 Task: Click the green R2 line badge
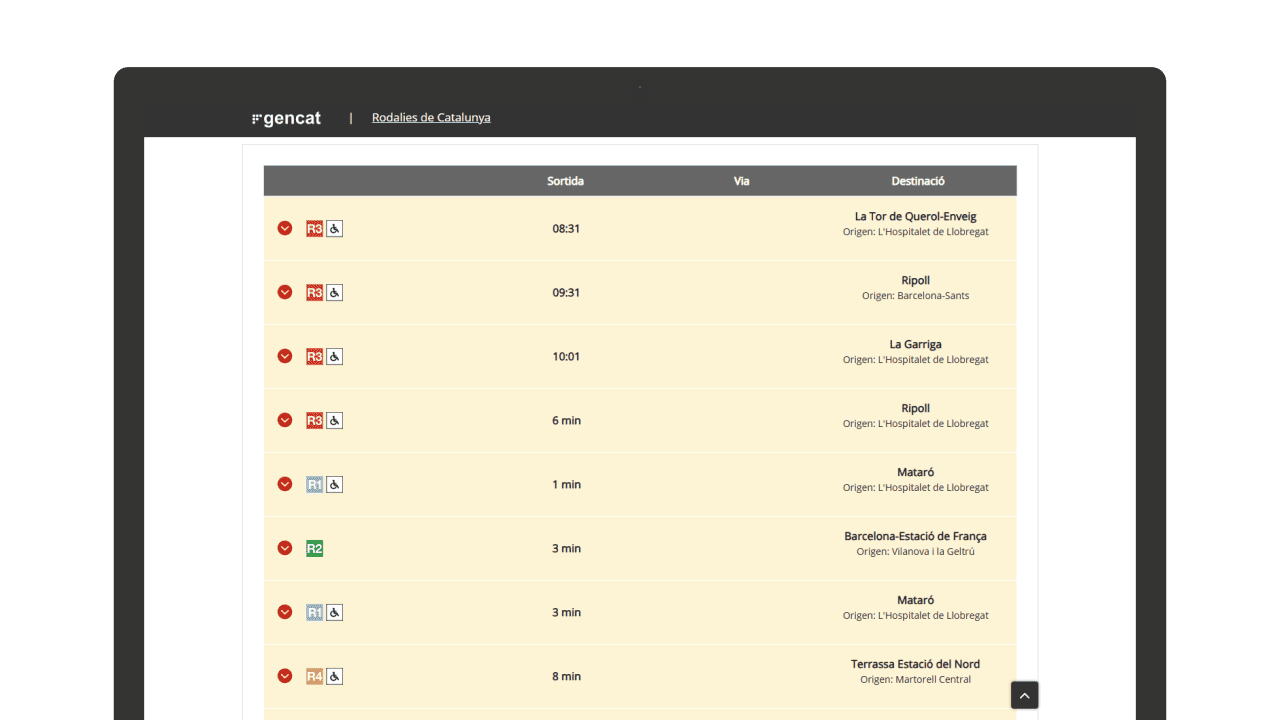click(314, 549)
